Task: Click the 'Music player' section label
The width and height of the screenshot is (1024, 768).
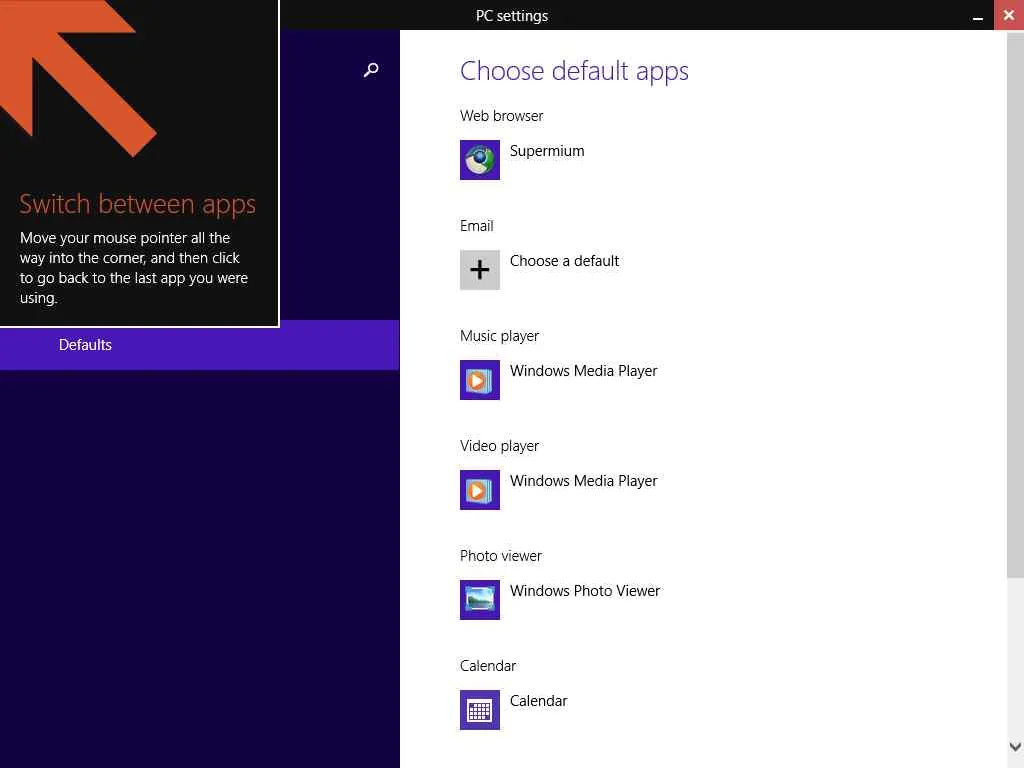Action: [x=499, y=336]
